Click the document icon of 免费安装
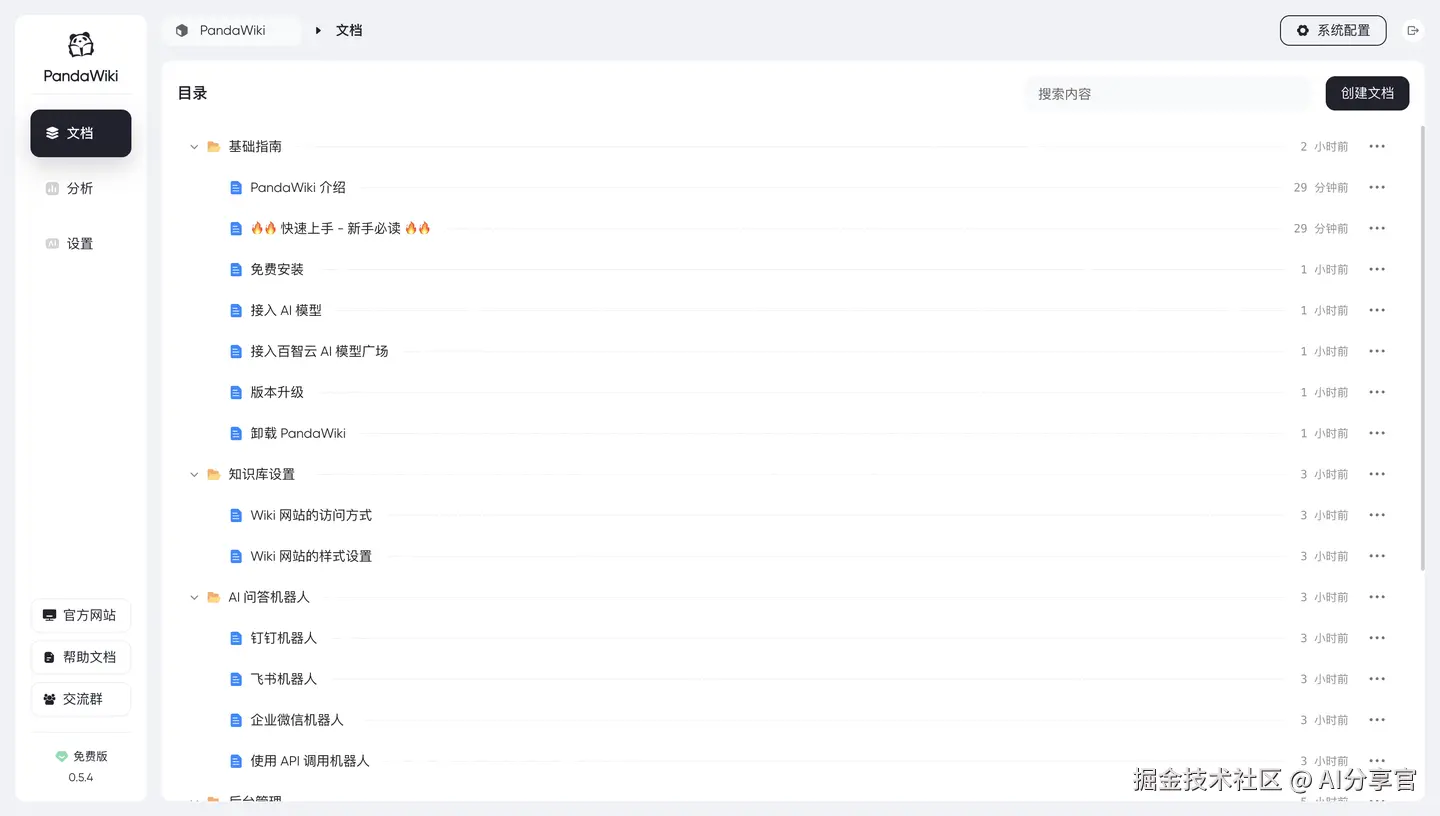 tap(236, 270)
